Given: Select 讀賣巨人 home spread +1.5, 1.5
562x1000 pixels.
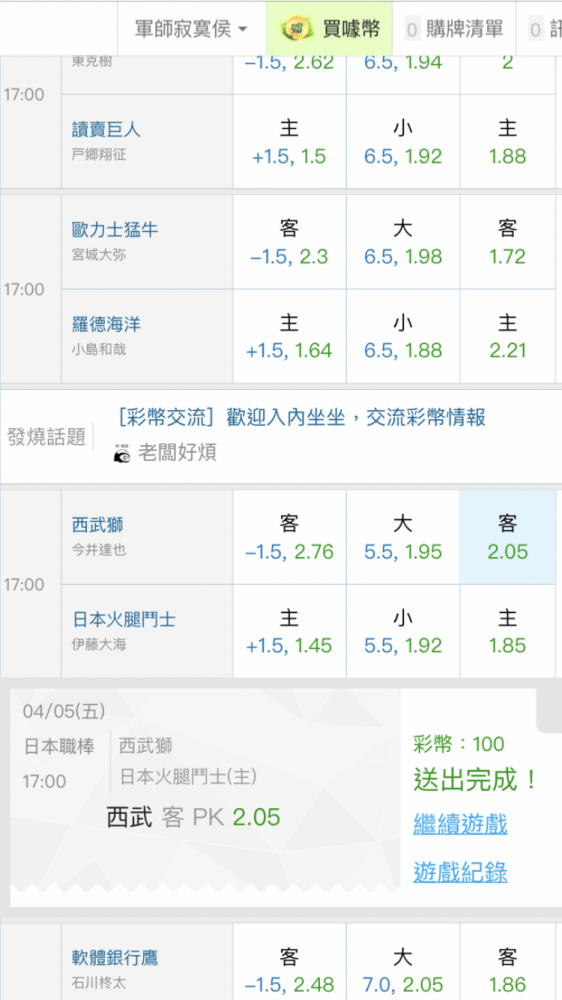Looking at the screenshot, I should 290,142.
